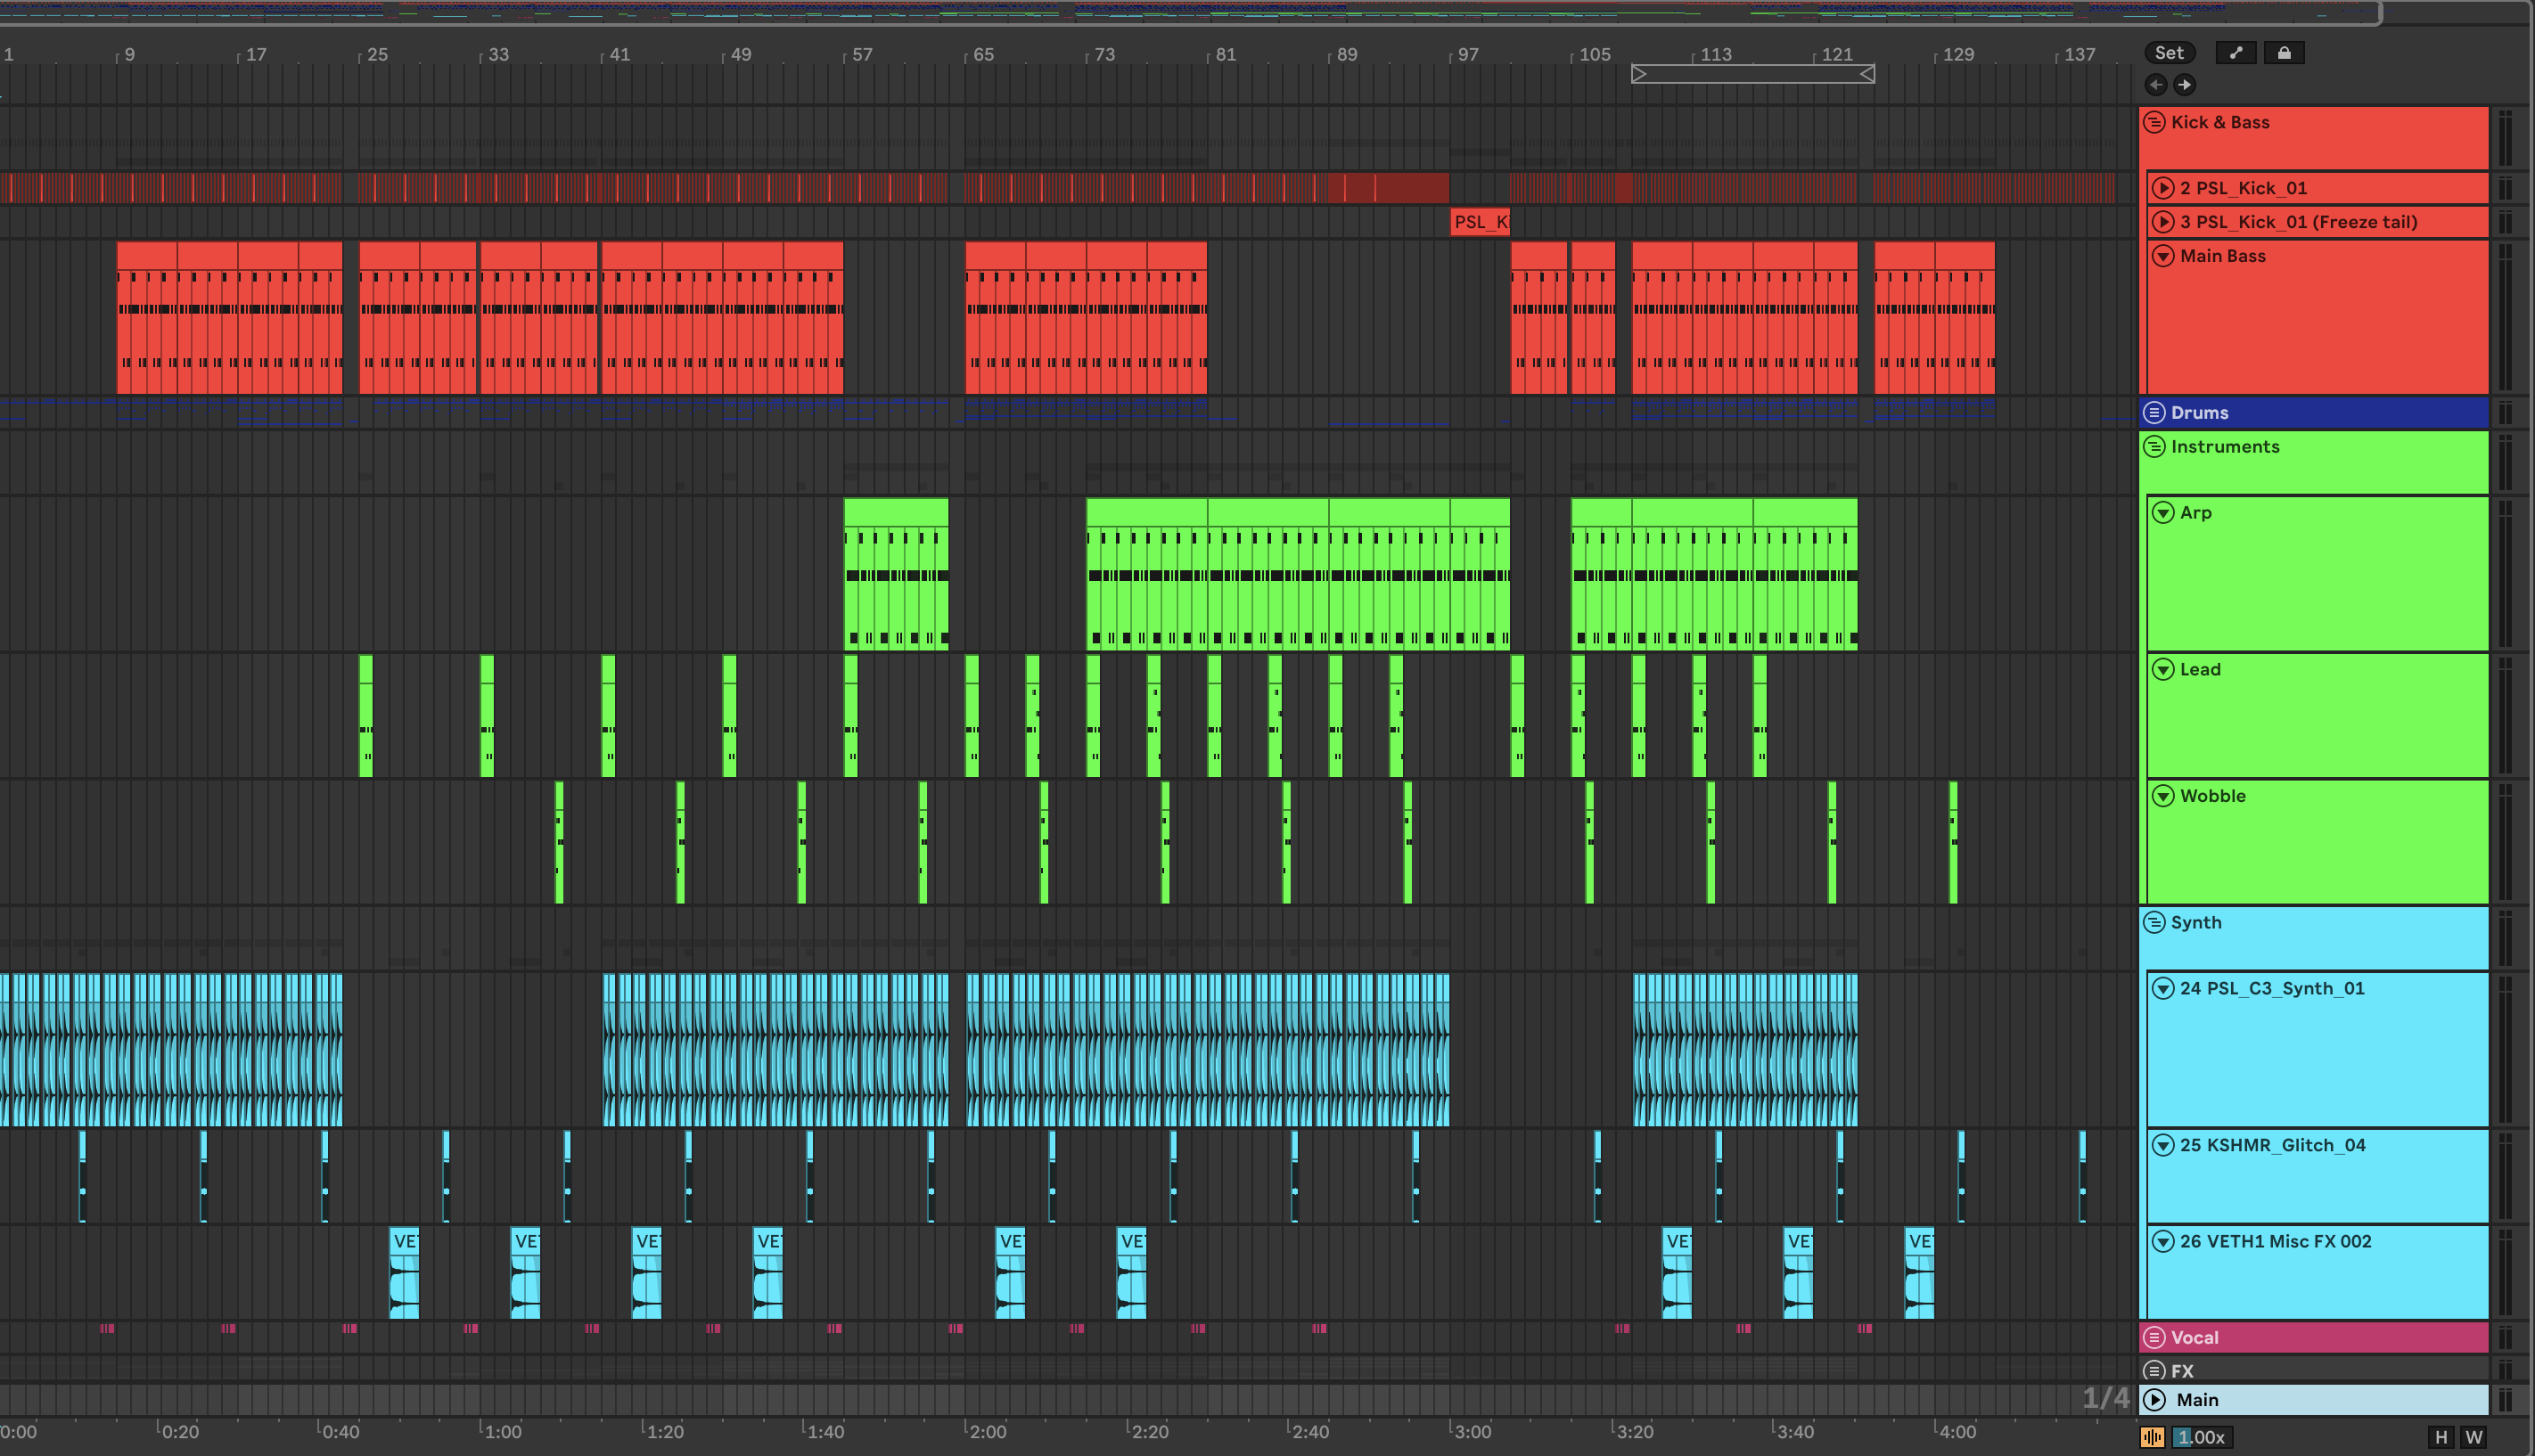Select the Lead track name
The height and width of the screenshot is (1456, 2535).
coord(2200,669)
